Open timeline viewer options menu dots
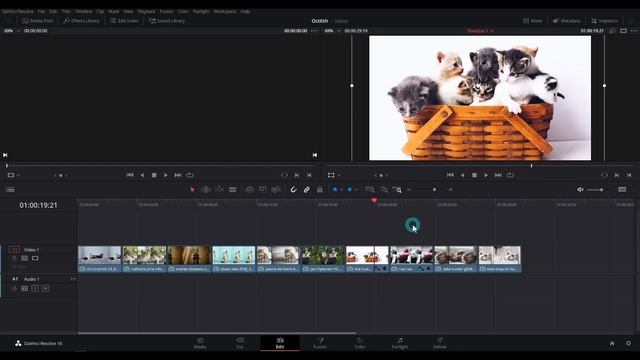Screen dimensions: 640x360 click(x=633, y=31)
